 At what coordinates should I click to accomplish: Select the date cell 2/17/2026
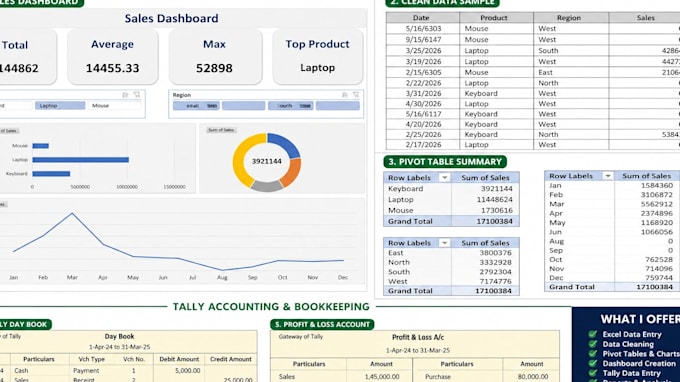(x=423, y=145)
